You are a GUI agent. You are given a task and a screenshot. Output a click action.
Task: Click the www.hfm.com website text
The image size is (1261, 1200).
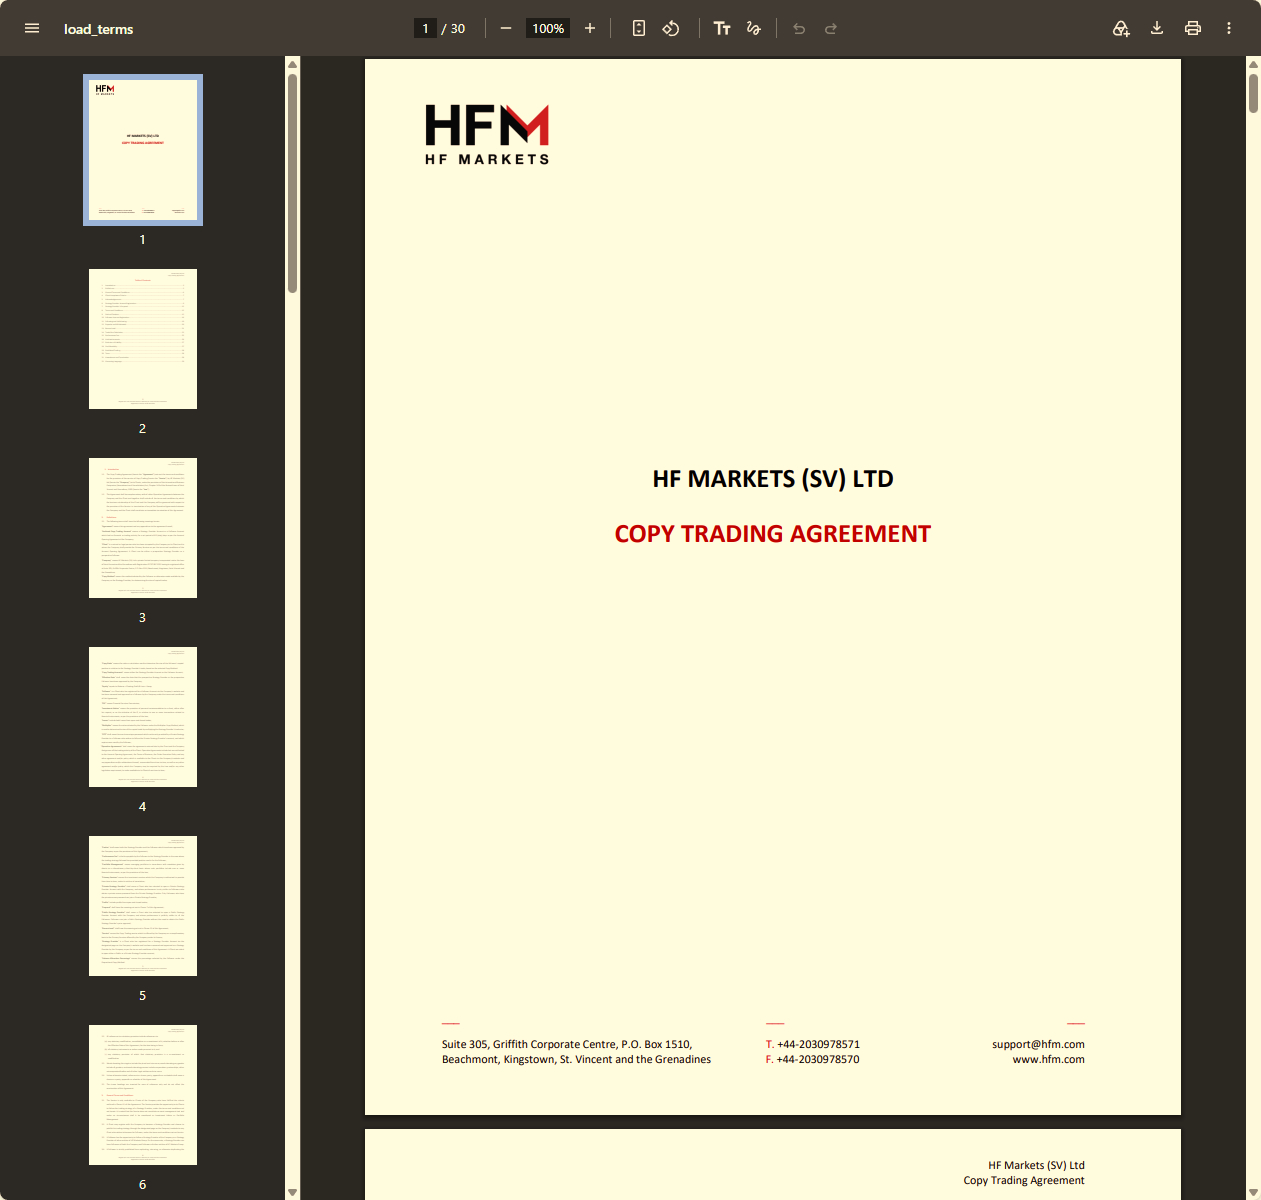point(1049,1059)
